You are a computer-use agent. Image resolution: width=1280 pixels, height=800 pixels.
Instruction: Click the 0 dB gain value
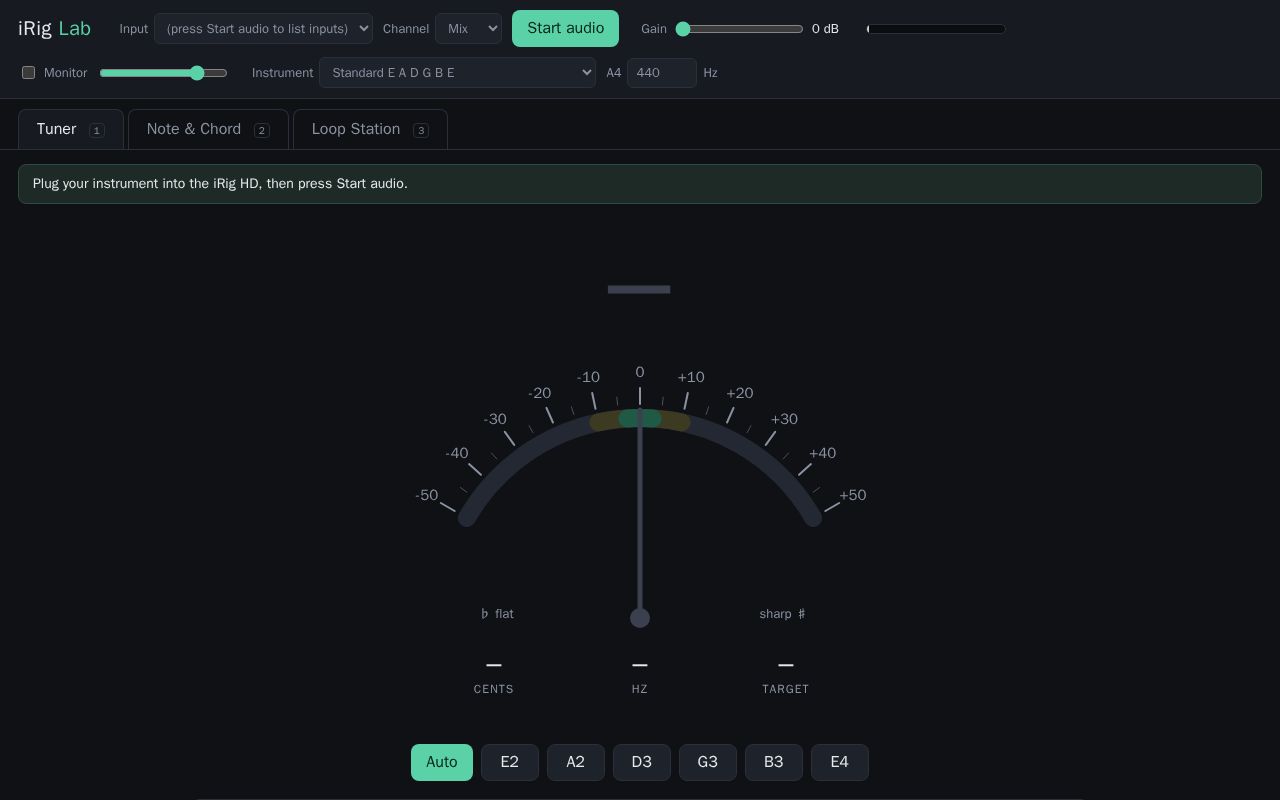coord(825,29)
